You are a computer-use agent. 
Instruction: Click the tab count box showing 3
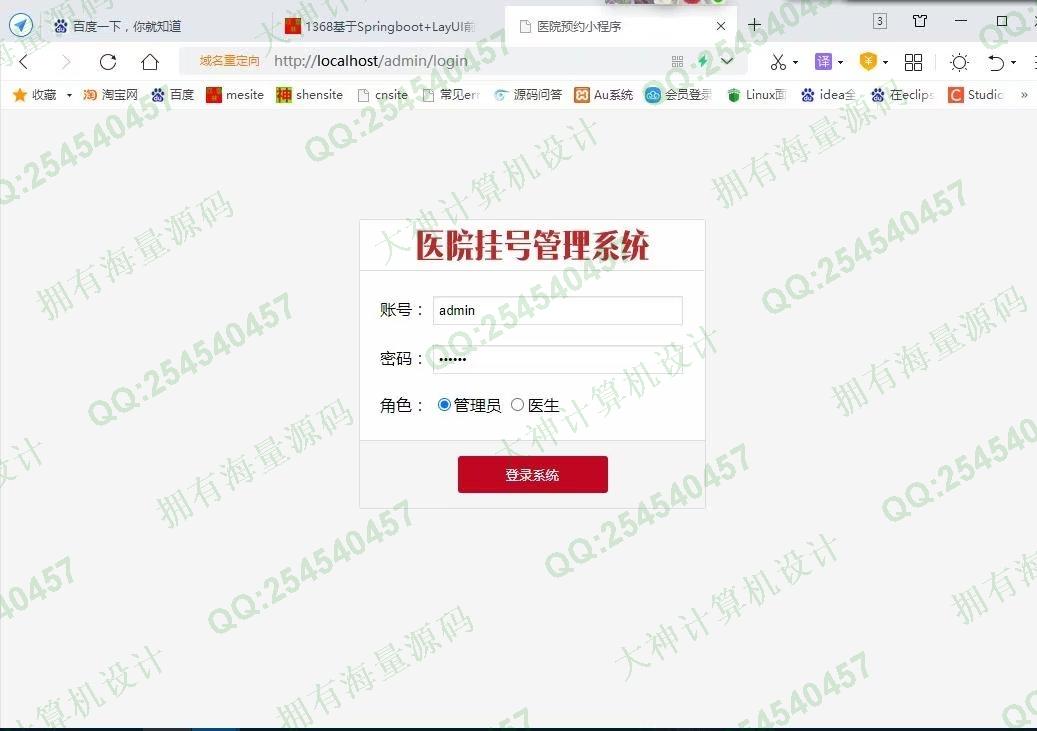point(880,21)
